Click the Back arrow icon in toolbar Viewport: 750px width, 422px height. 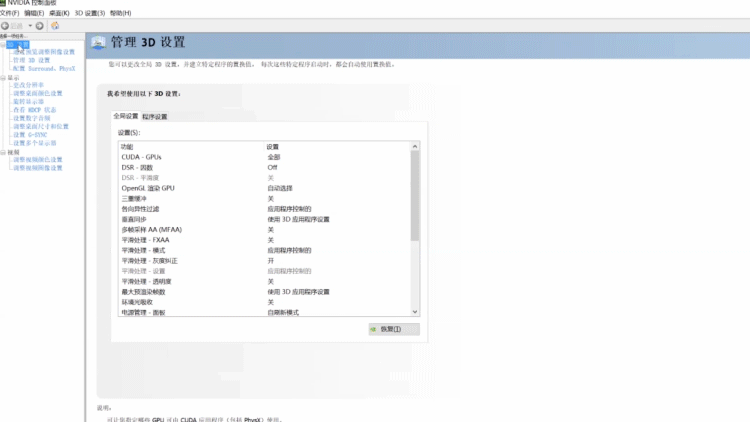click(x=5, y=26)
